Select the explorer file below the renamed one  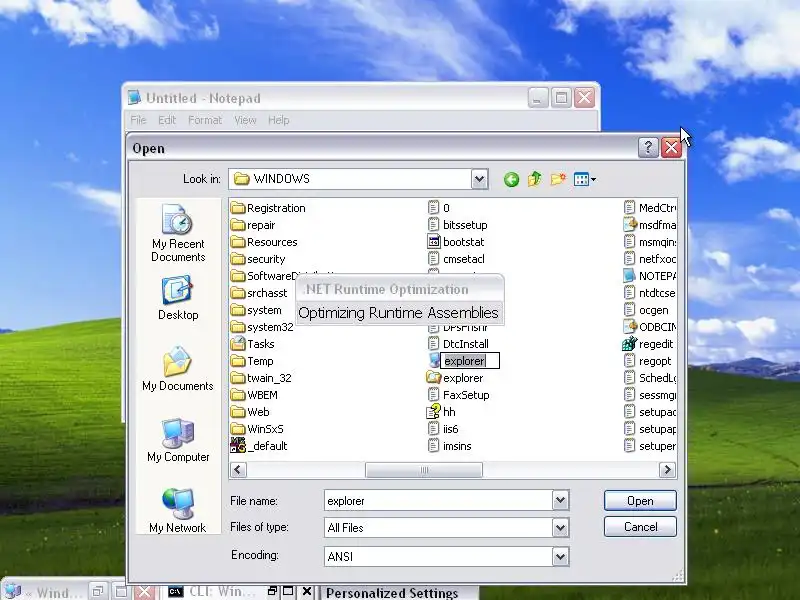(x=455, y=378)
